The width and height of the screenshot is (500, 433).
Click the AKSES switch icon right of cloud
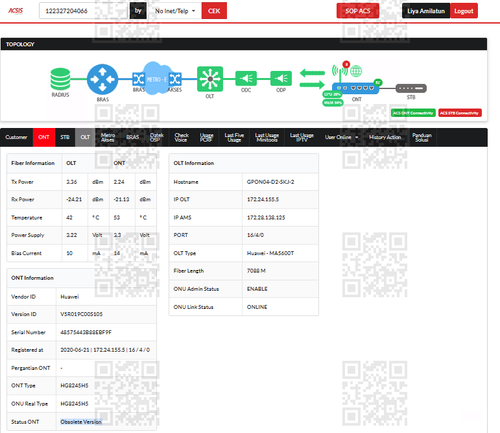[175, 79]
